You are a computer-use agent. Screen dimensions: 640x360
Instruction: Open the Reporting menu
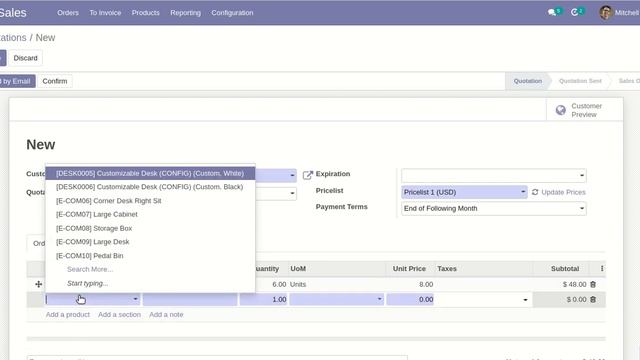[185, 13]
